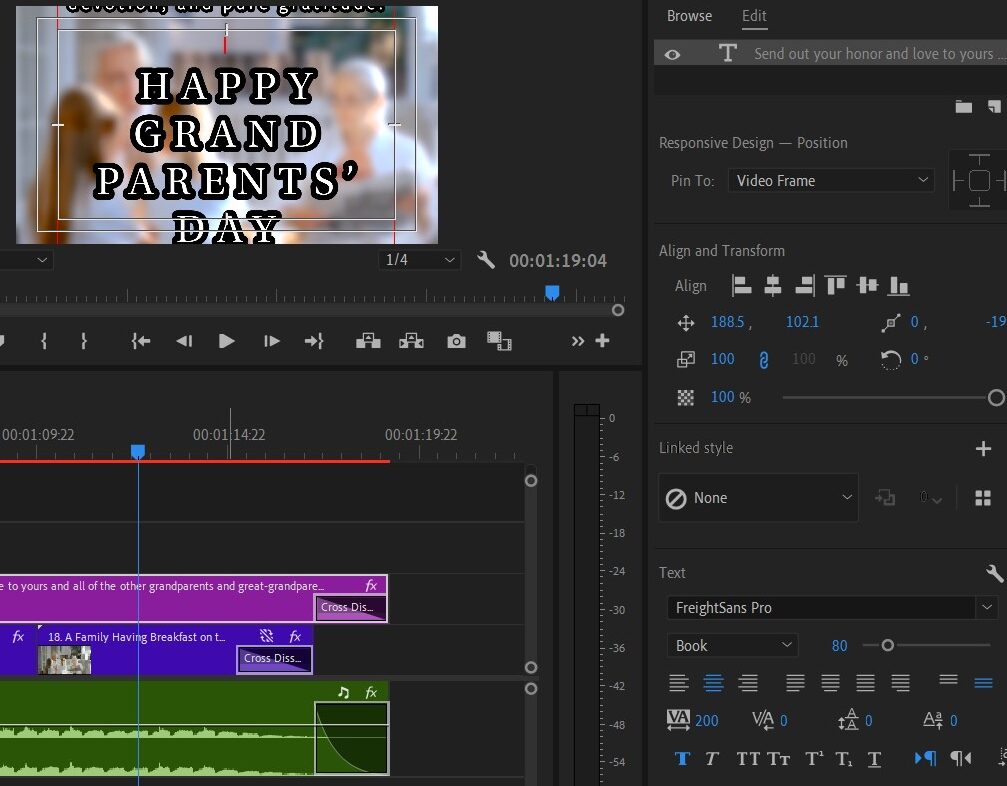Toggle faux bold
The width and height of the screenshot is (1007, 786).
pos(682,759)
